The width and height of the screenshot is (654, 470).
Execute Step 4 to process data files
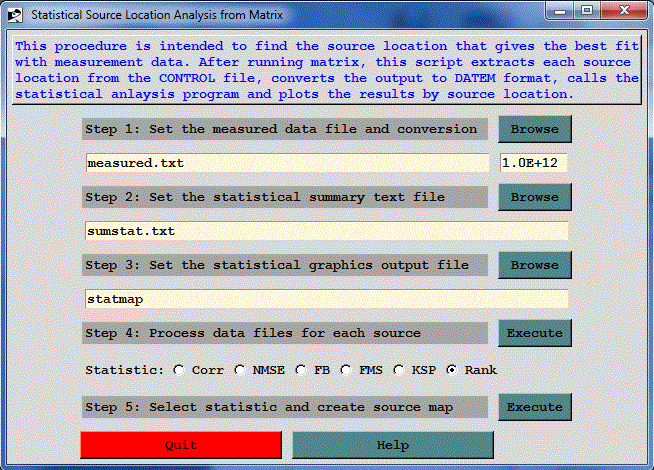pyautogui.click(x=535, y=333)
